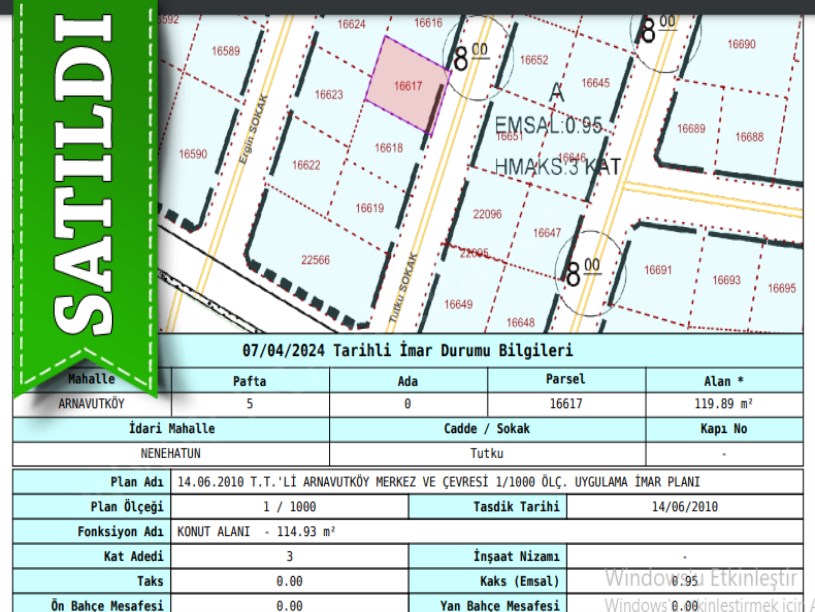Select parcel 16623 on the map

(x=329, y=95)
